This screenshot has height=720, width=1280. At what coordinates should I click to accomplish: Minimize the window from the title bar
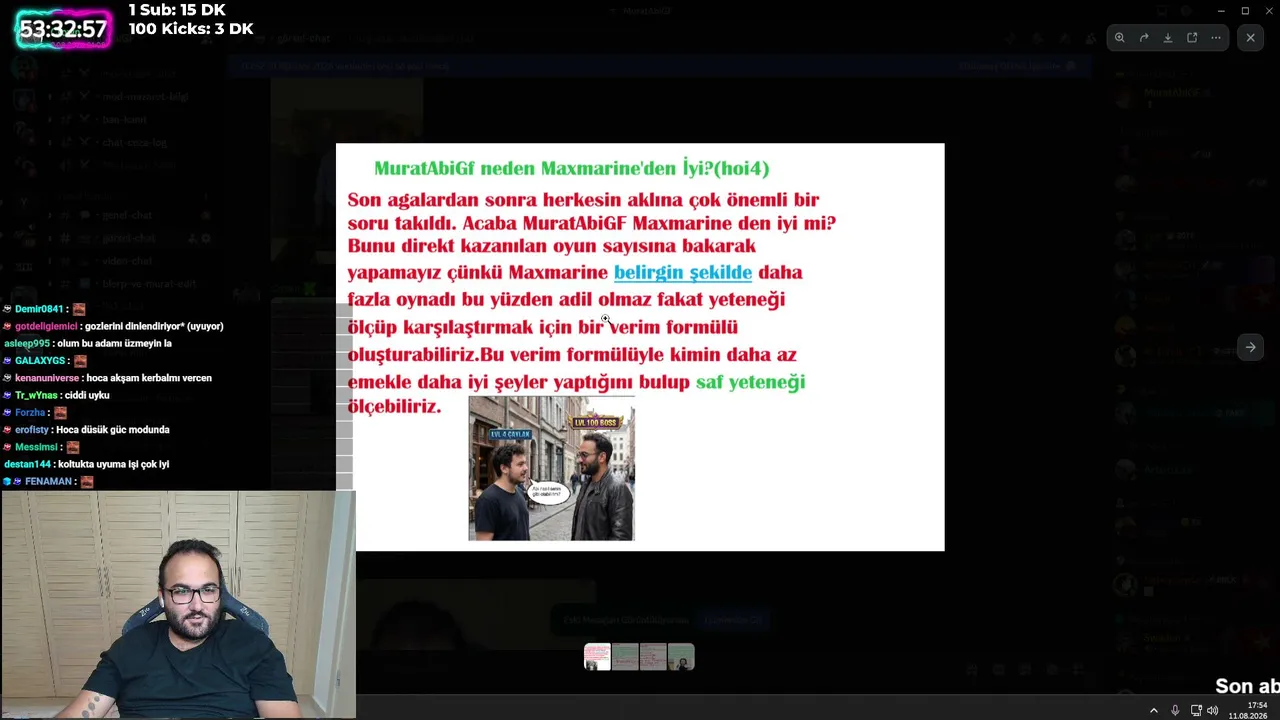[1221, 11]
